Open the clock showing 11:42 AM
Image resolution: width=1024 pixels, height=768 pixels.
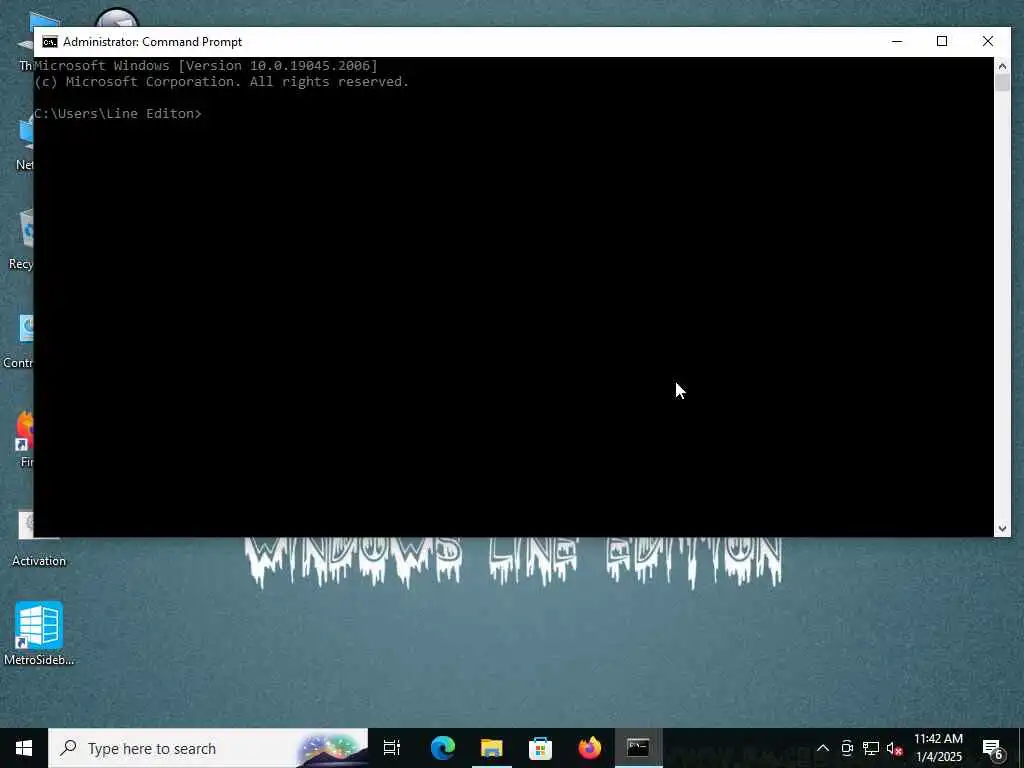tap(938, 748)
